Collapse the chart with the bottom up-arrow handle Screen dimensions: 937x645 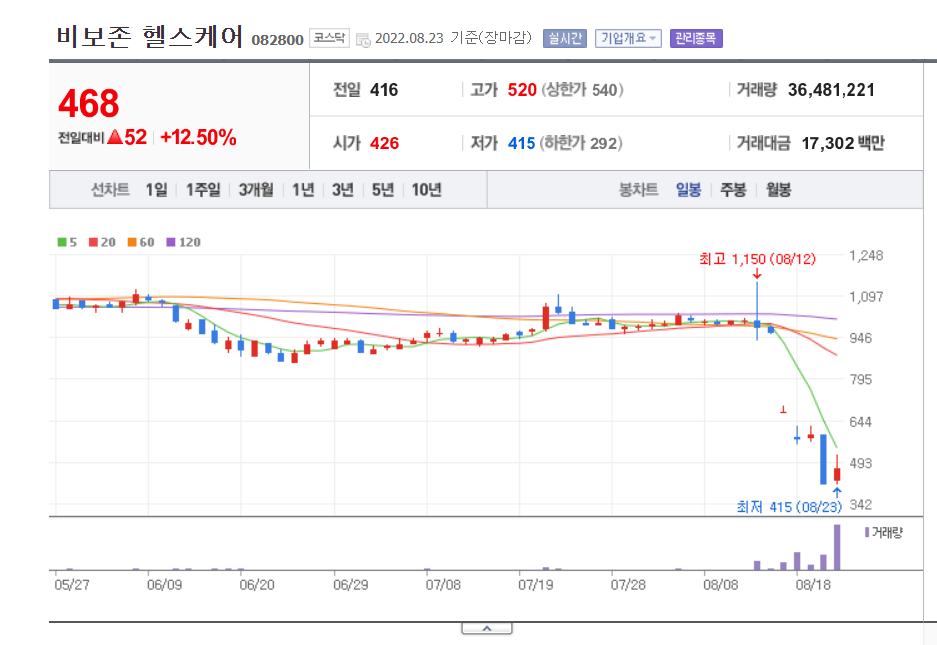pyautogui.click(x=486, y=628)
